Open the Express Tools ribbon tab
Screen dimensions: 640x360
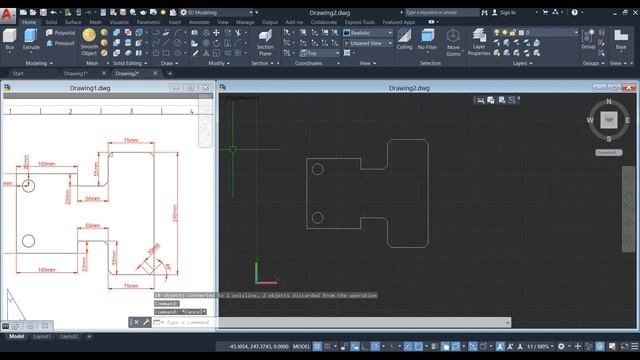click(x=359, y=22)
